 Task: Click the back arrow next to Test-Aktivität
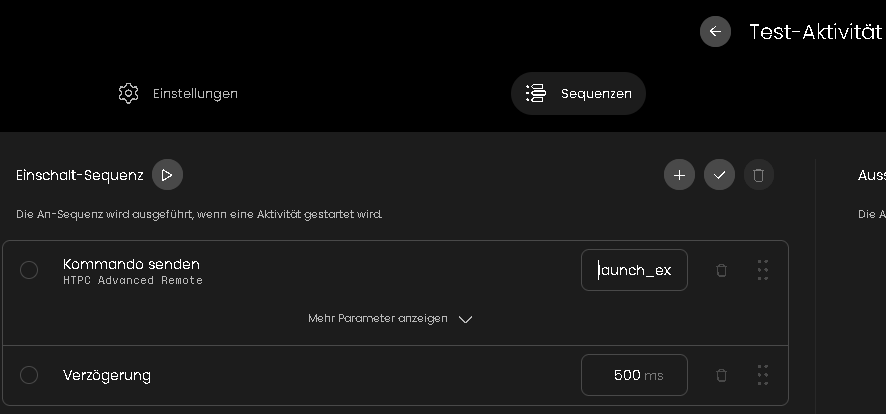(x=715, y=32)
